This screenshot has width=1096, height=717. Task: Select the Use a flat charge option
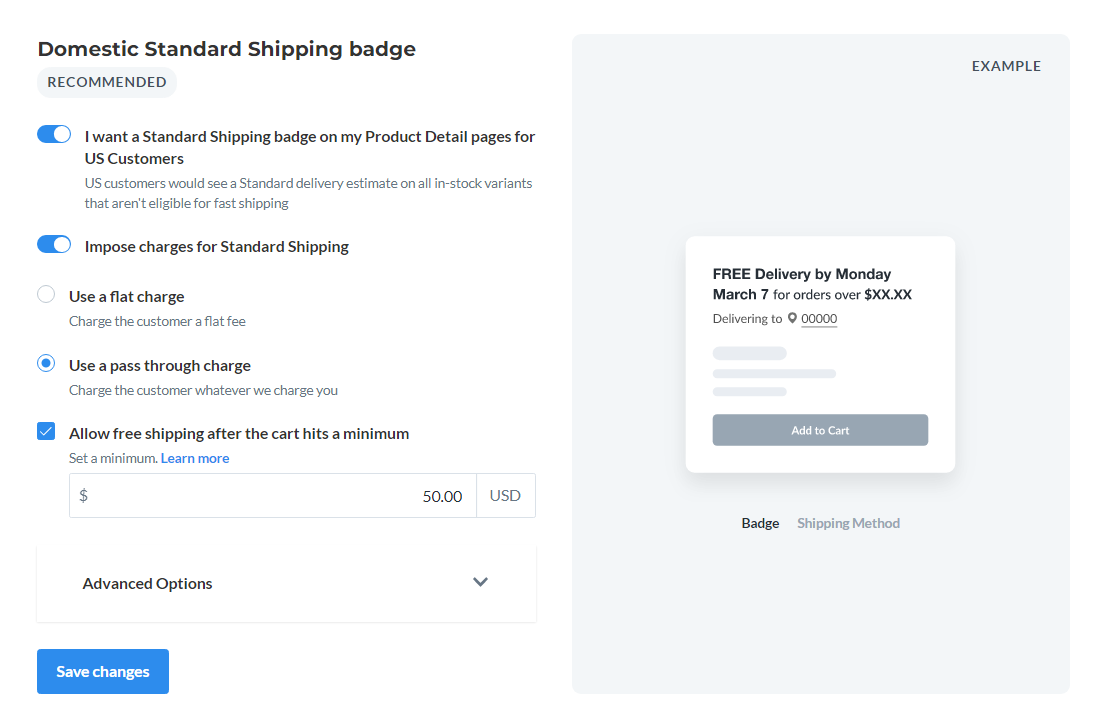tap(46, 294)
